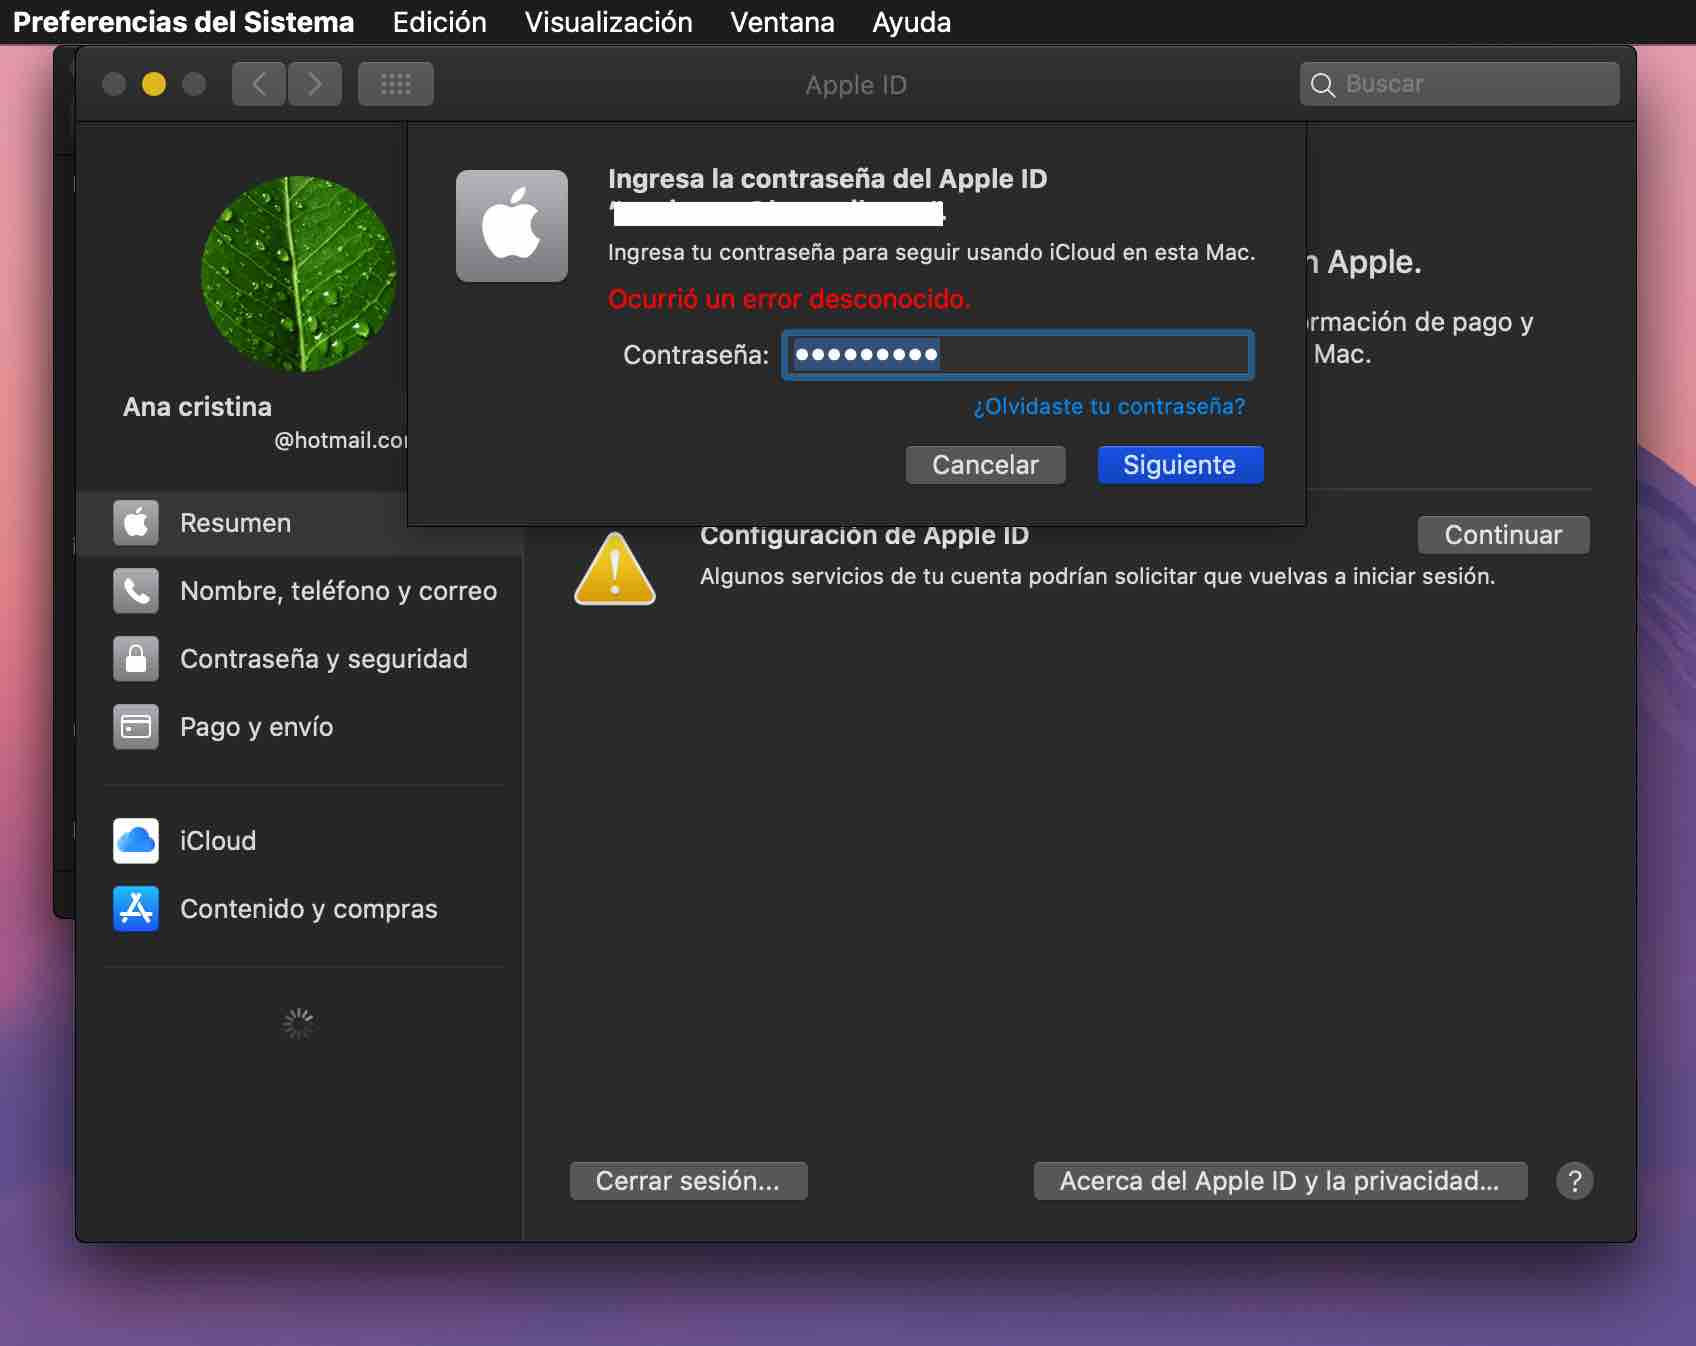1696x1346 pixels.
Task: Click the ¿Olvidaste tu contraseña? link
Action: pos(1110,407)
